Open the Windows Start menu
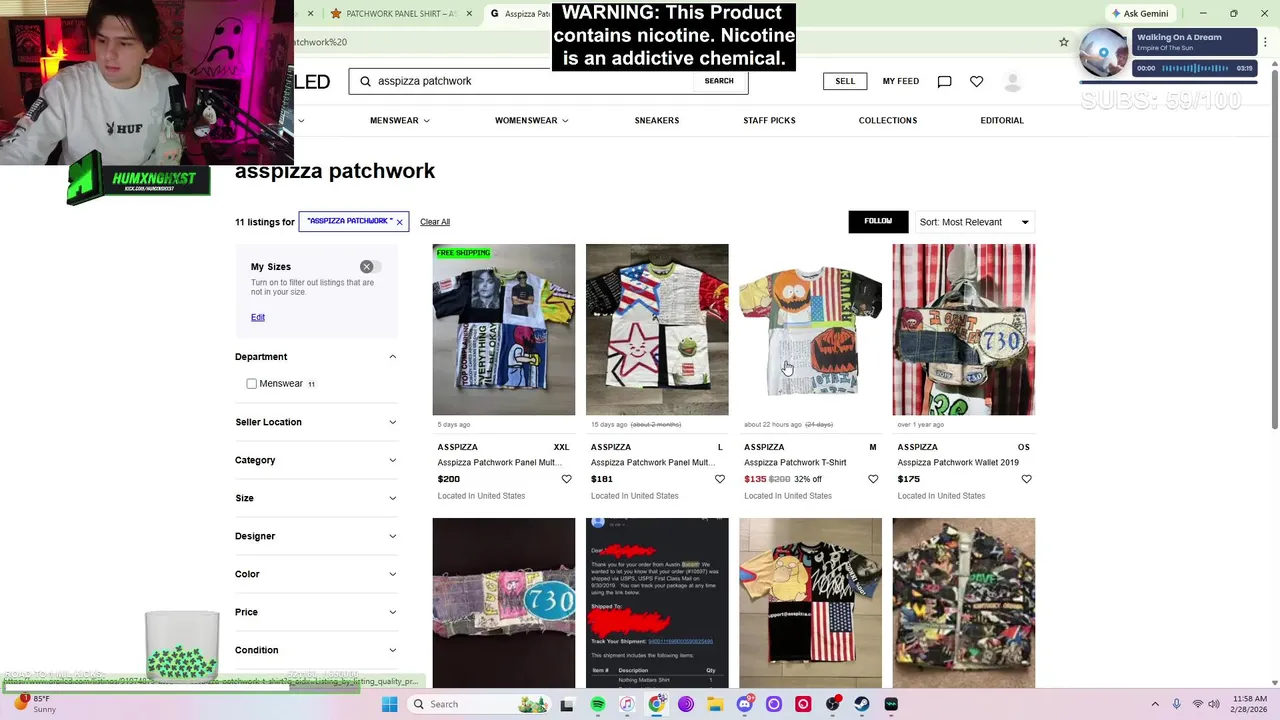Image resolution: width=1280 pixels, height=720 pixels. click(x=389, y=704)
